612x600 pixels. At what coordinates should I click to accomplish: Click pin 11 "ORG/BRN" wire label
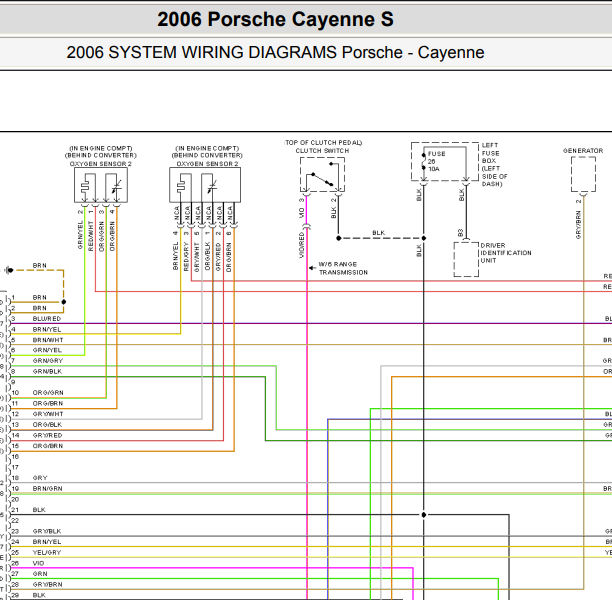coord(48,403)
